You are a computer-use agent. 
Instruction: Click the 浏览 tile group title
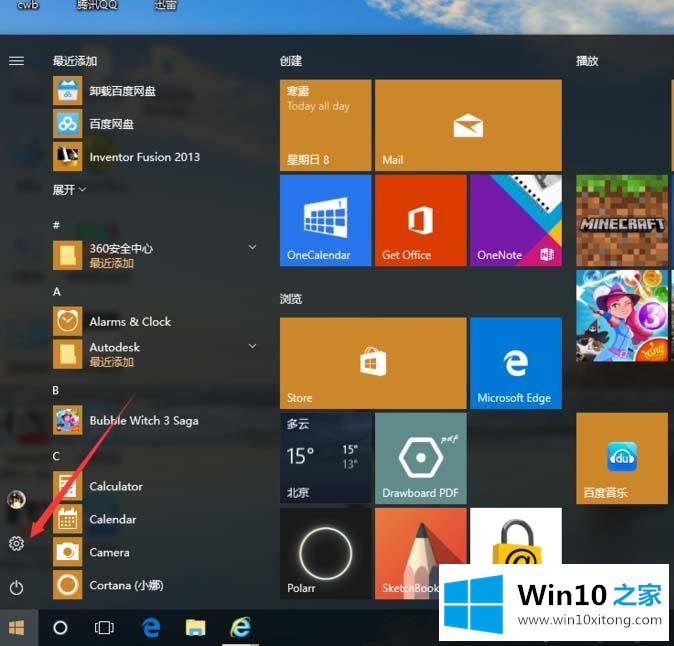coord(291,299)
